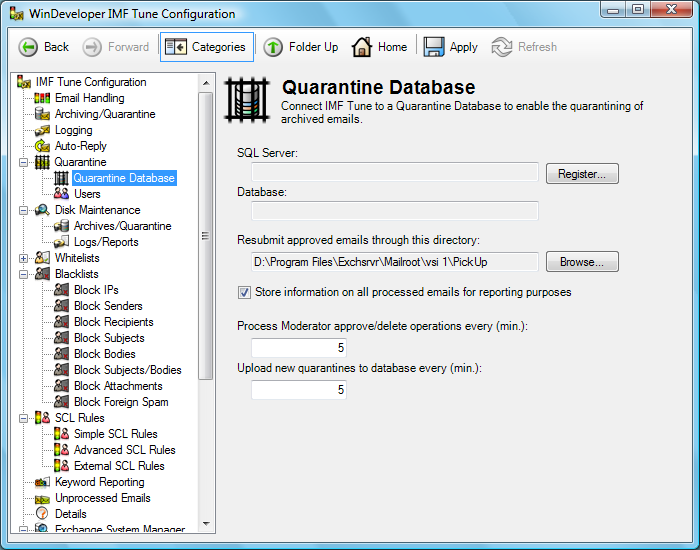700x550 pixels.
Task: Collapse the Blacklists tree node
Action: (23, 274)
